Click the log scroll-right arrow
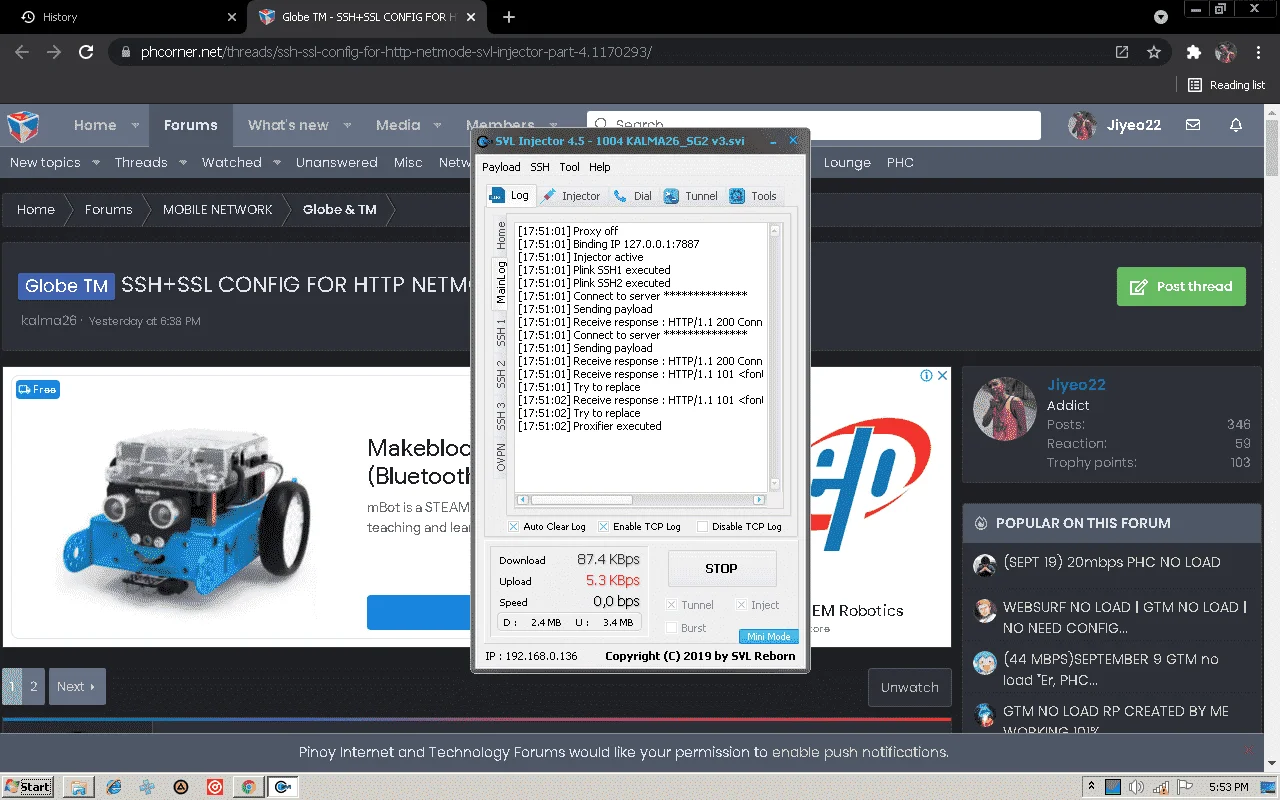The height and width of the screenshot is (800, 1280). click(x=759, y=499)
